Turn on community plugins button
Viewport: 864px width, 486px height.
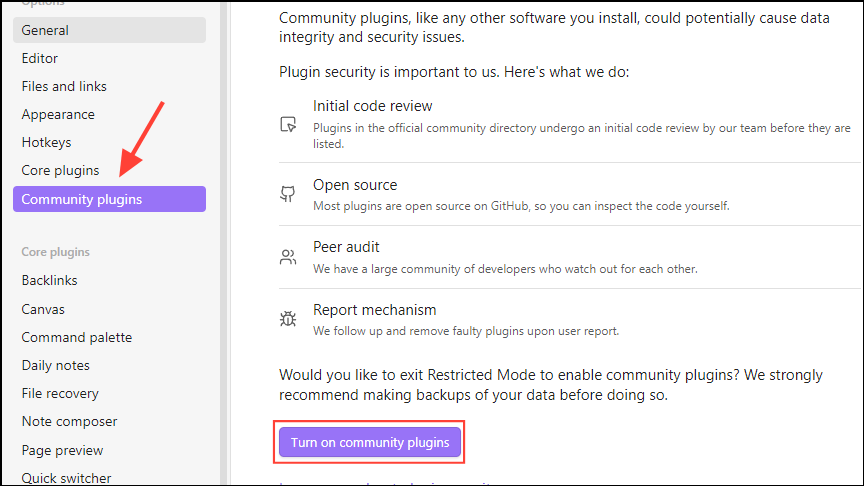[x=370, y=442]
